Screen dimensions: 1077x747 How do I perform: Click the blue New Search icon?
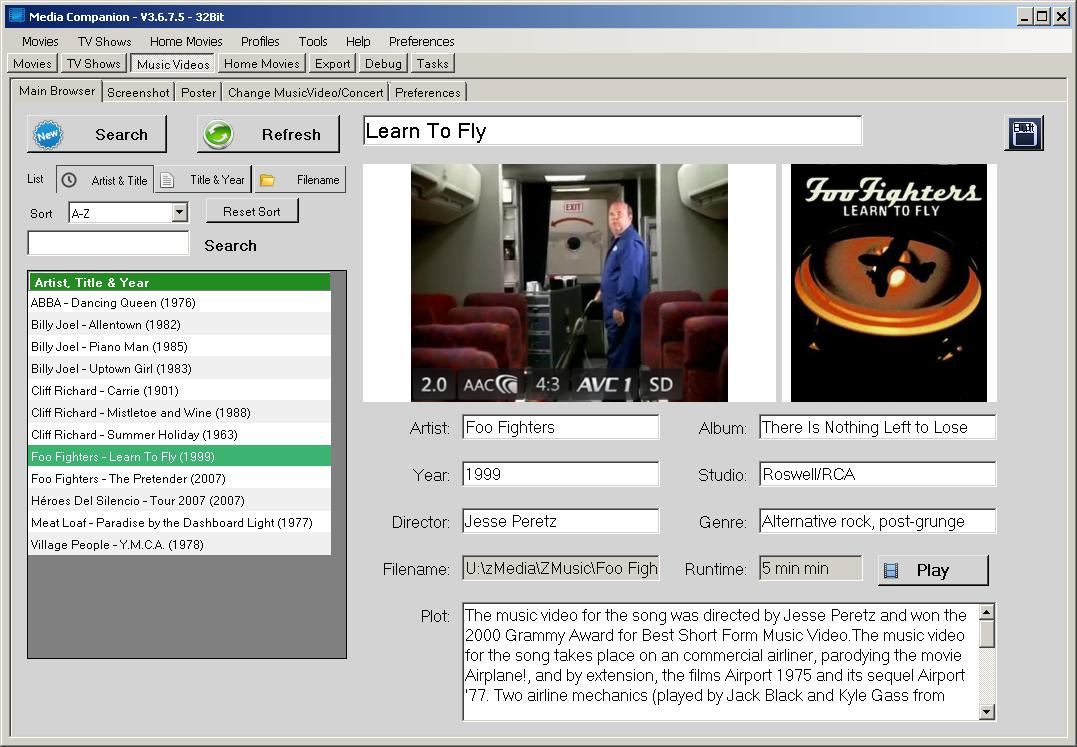pyautogui.click(x=48, y=135)
